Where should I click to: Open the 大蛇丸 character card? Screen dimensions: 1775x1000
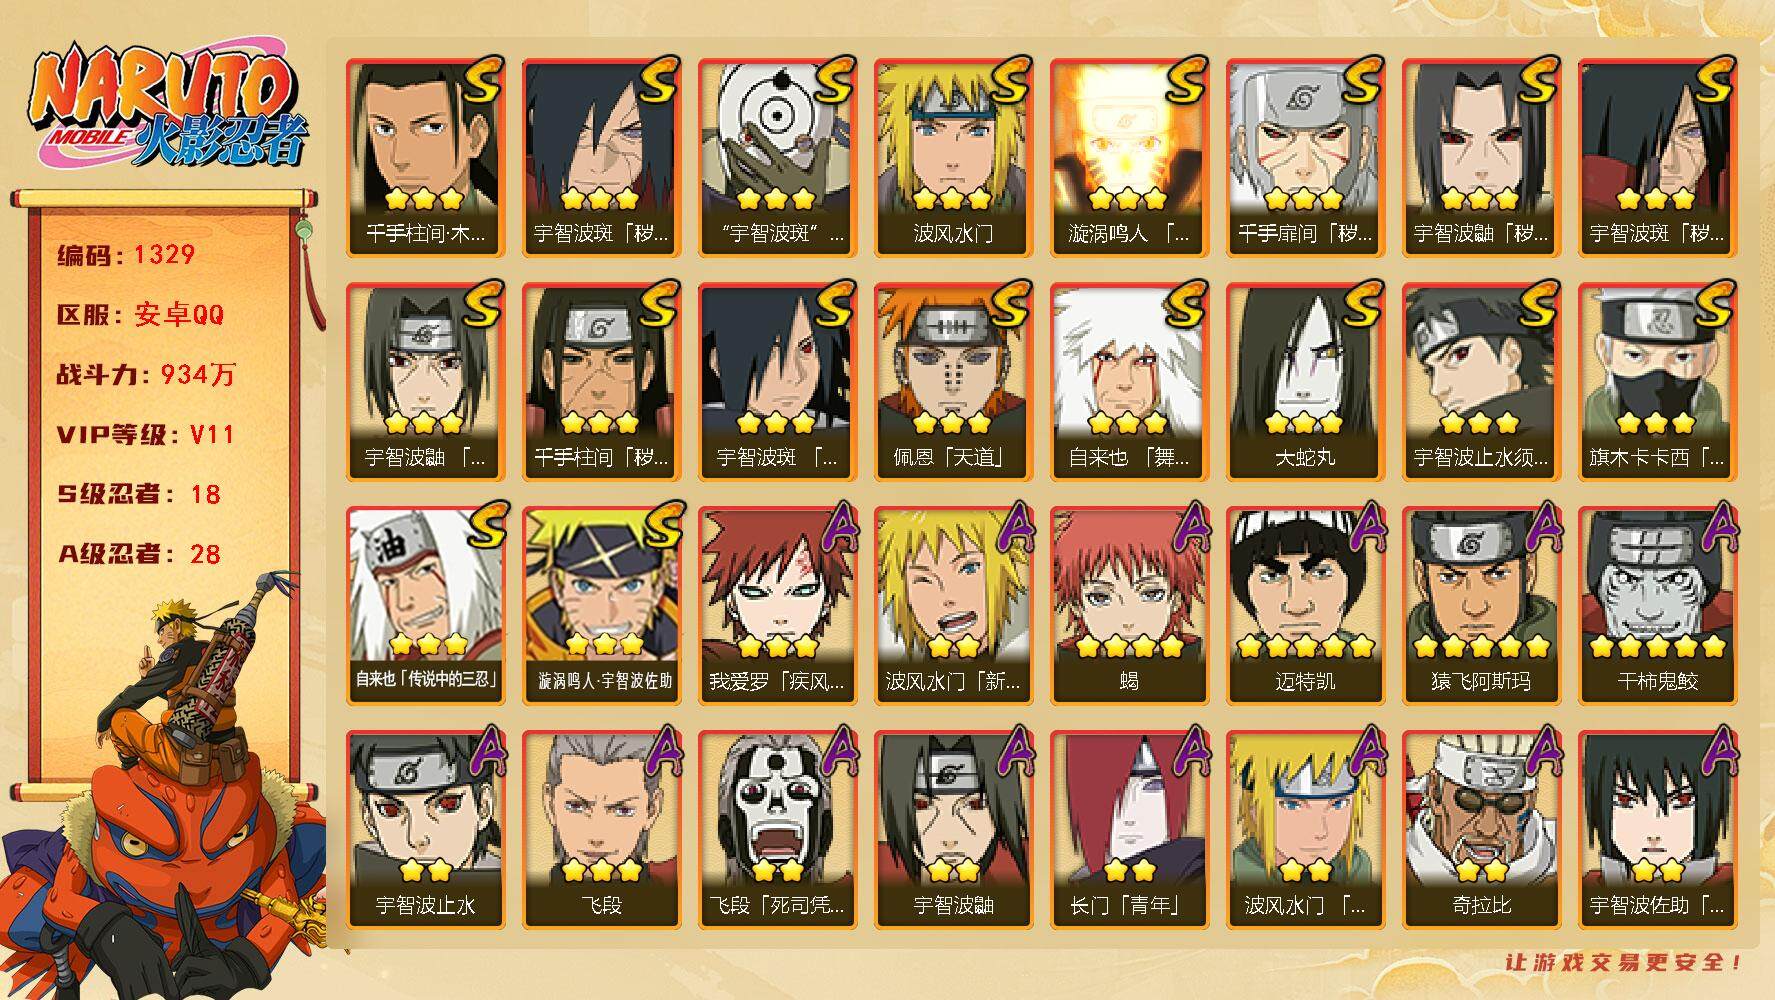pos(1304,382)
